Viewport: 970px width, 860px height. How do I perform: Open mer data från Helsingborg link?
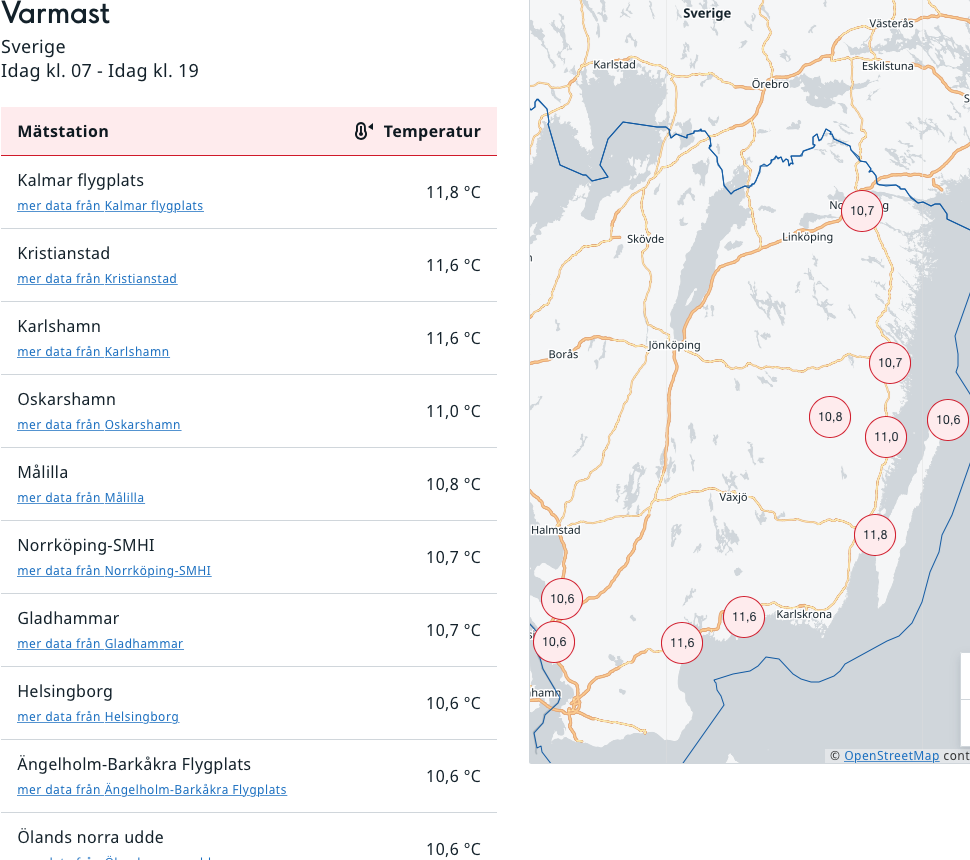pos(98,717)
